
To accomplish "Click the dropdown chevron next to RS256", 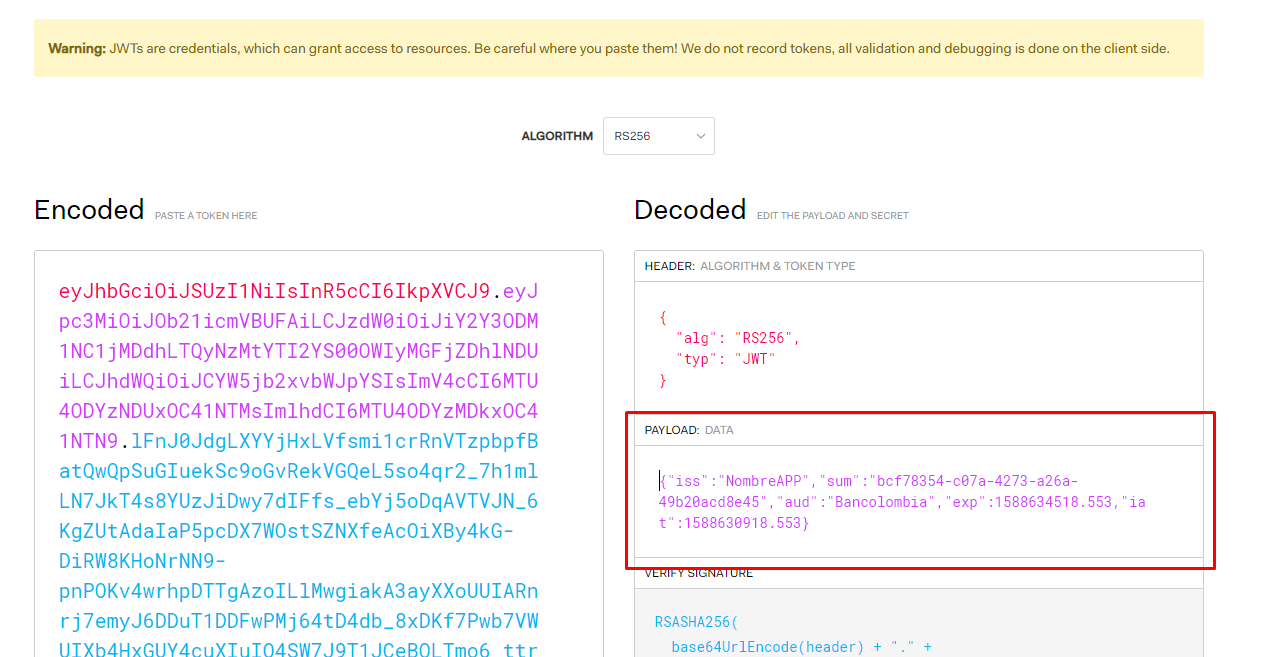I will (702, 136).
